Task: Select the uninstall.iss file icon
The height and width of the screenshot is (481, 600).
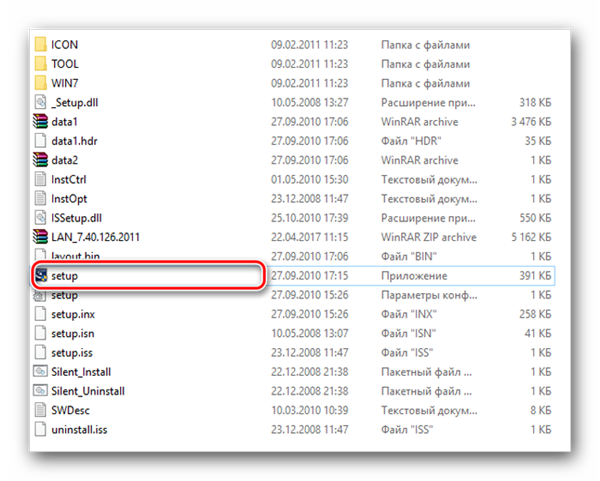Action: (40, 429)
